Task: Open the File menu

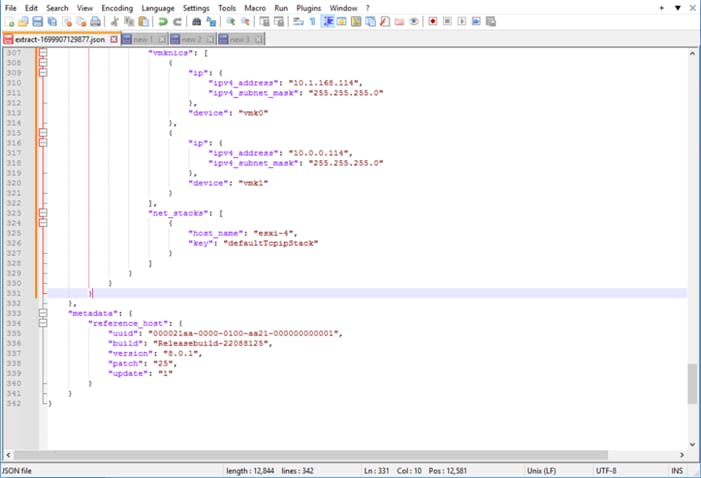Action: click(x=11, y=8)
